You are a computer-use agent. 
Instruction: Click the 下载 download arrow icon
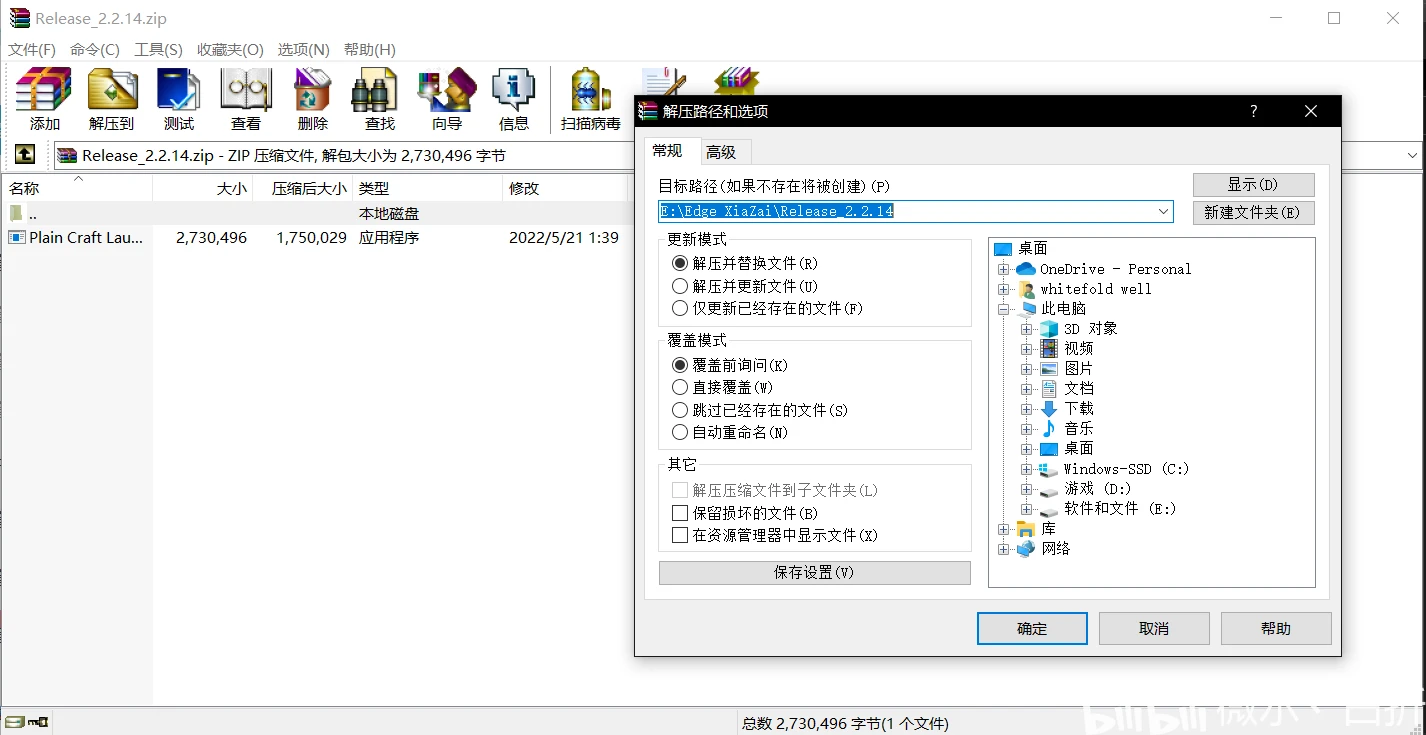click(x=1049, y=409)
